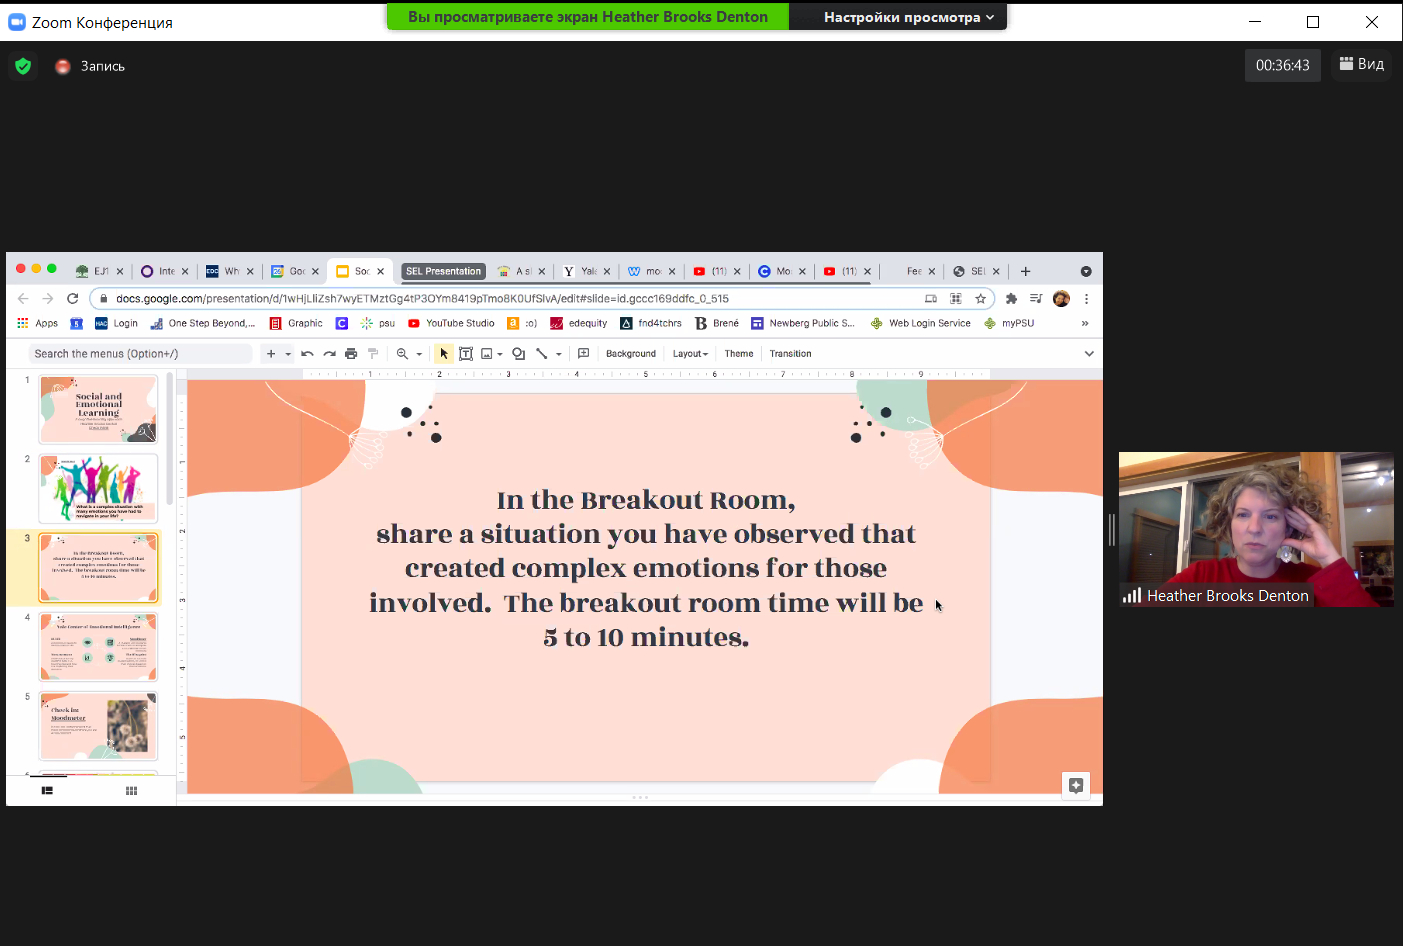Click the Paint format roller icon
This screenshot has height=946, width=1403.
[373, 354]
